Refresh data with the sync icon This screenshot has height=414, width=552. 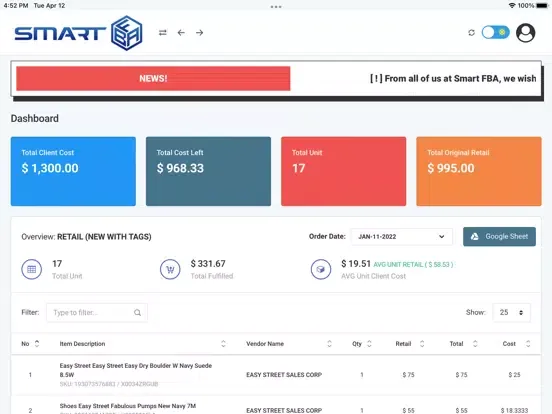[471, 33]
